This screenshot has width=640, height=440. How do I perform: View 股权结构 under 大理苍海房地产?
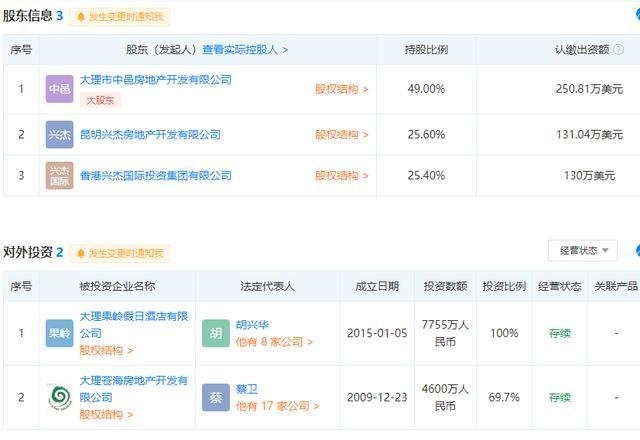[106, 415]
